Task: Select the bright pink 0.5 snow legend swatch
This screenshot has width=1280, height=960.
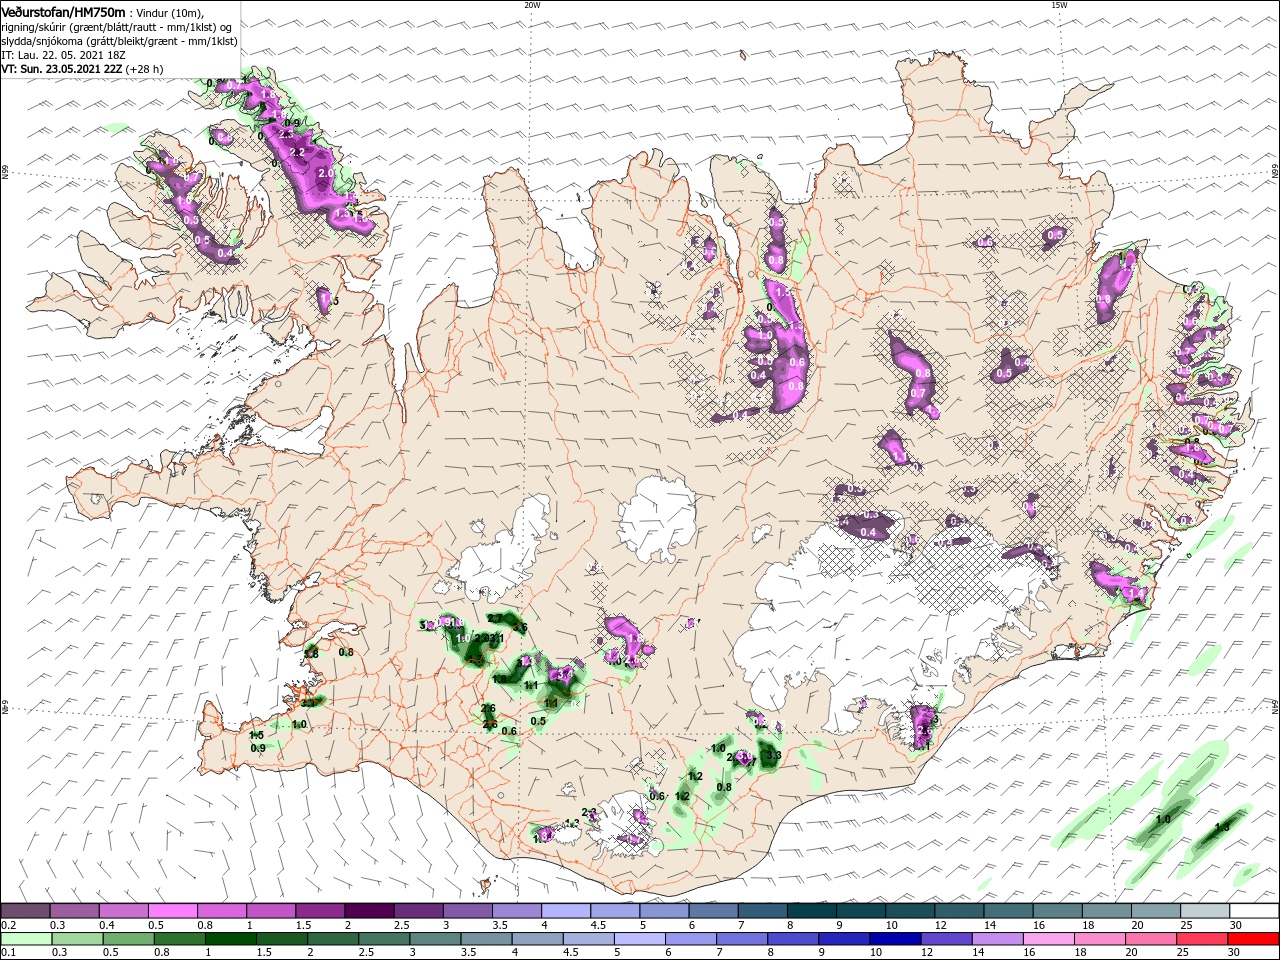Action: pyautogui.click(x=173, y=911)
